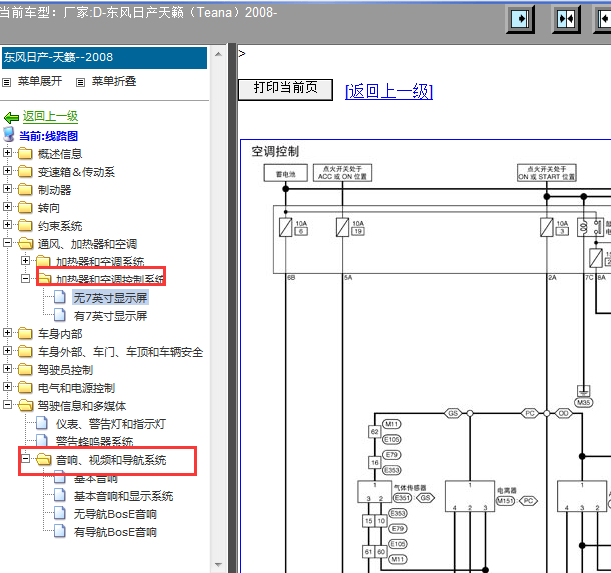
Task: Click the panel-right arrow icon in toolbar
Action: (520, 19)
